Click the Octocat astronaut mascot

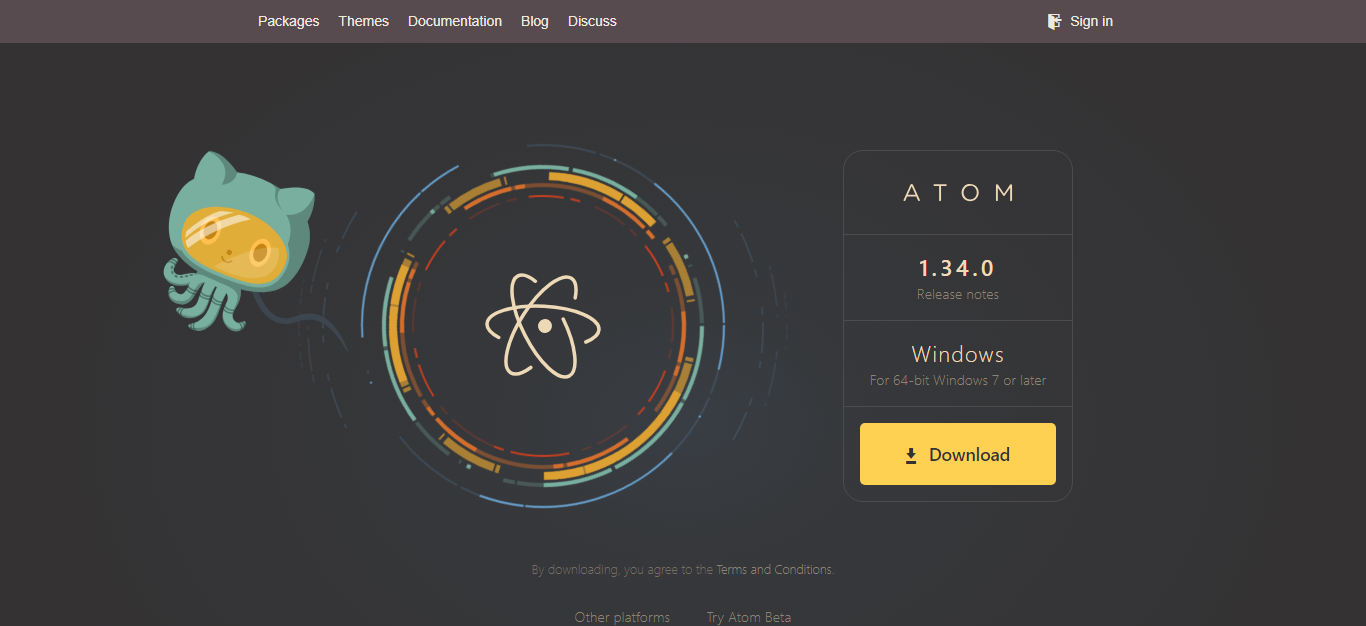point(241,240)
